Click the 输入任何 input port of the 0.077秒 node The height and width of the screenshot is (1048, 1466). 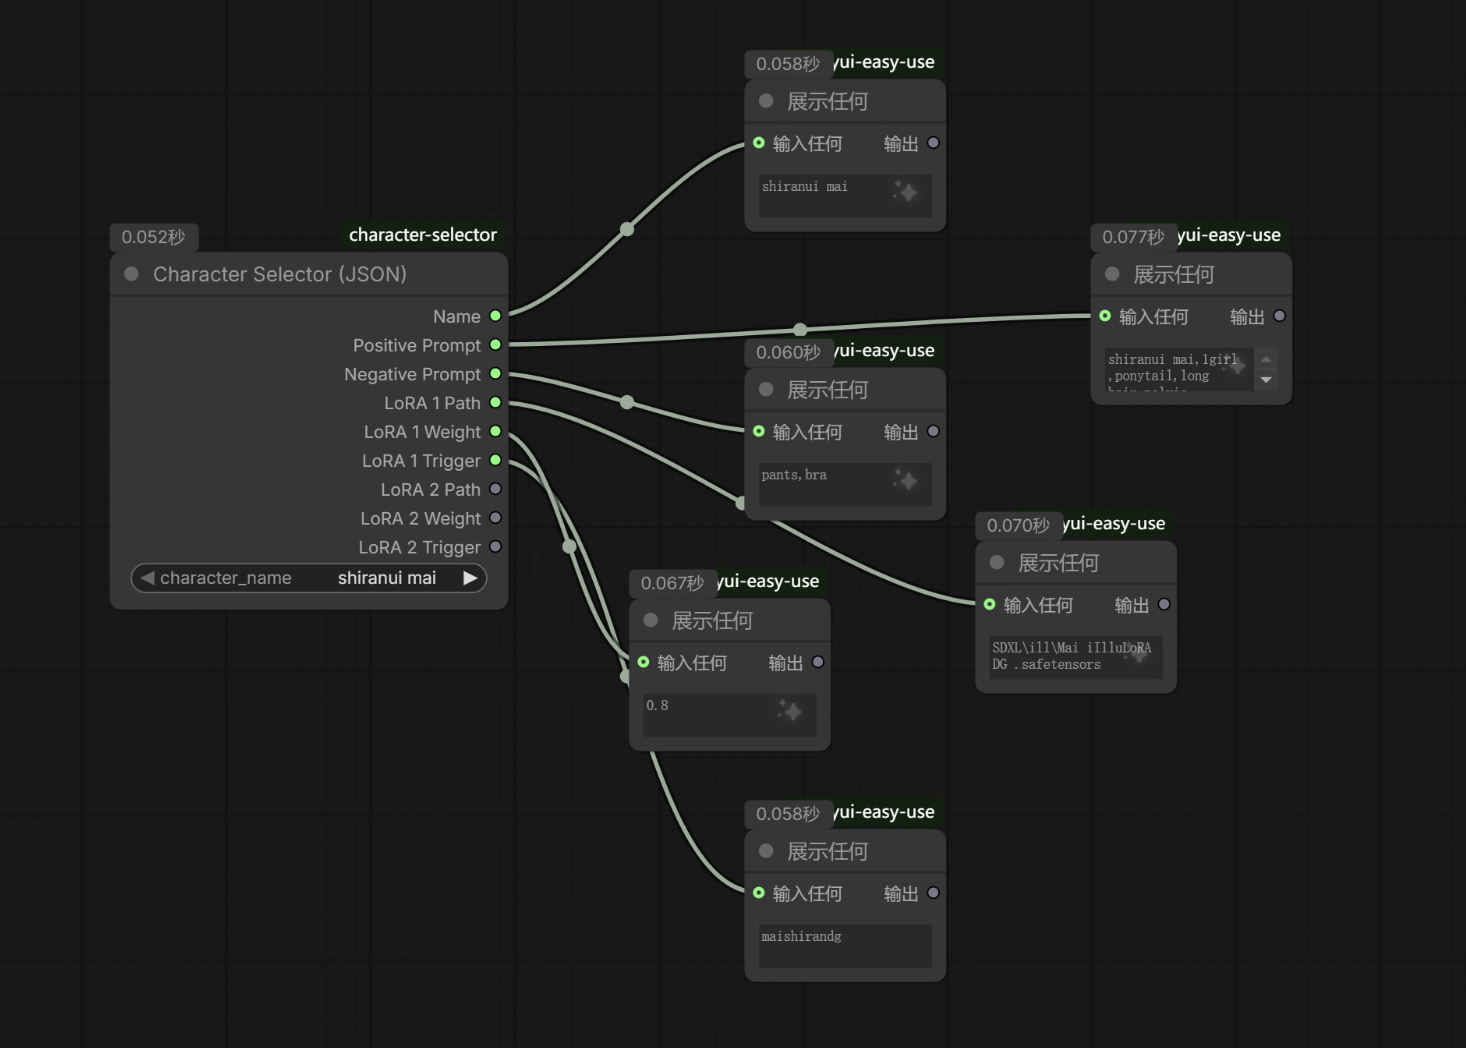coord(1105,316)
